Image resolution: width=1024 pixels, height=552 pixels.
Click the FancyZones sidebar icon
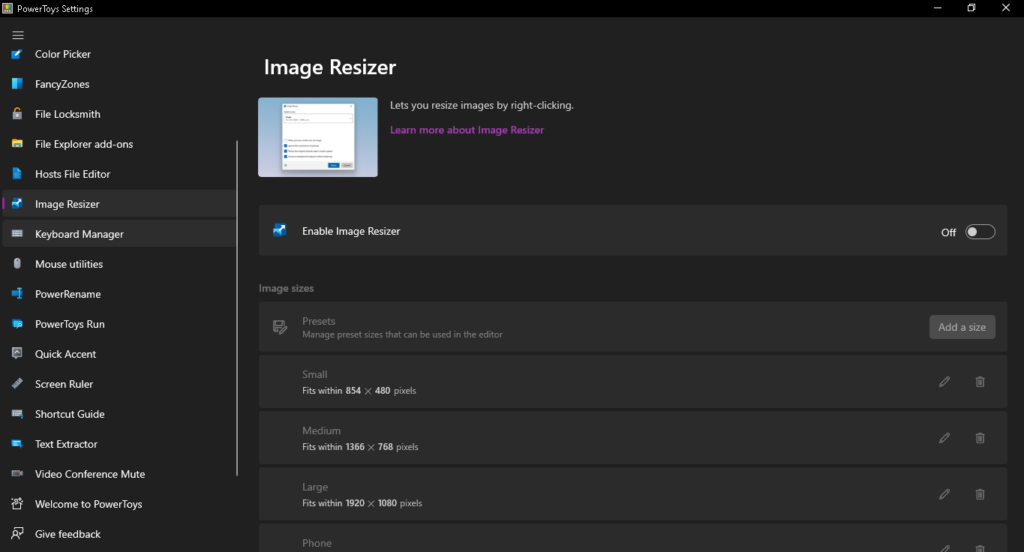coord(18,84)
